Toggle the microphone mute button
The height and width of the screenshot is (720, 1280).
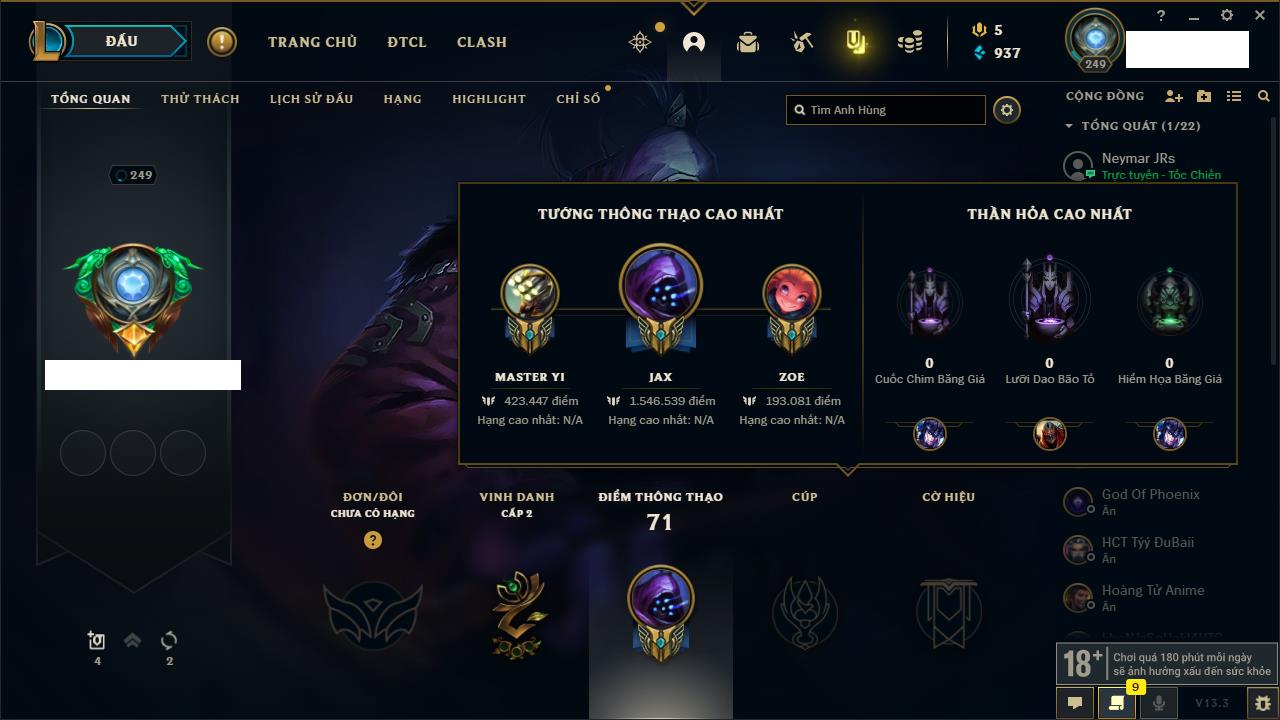pos(1158,703)
